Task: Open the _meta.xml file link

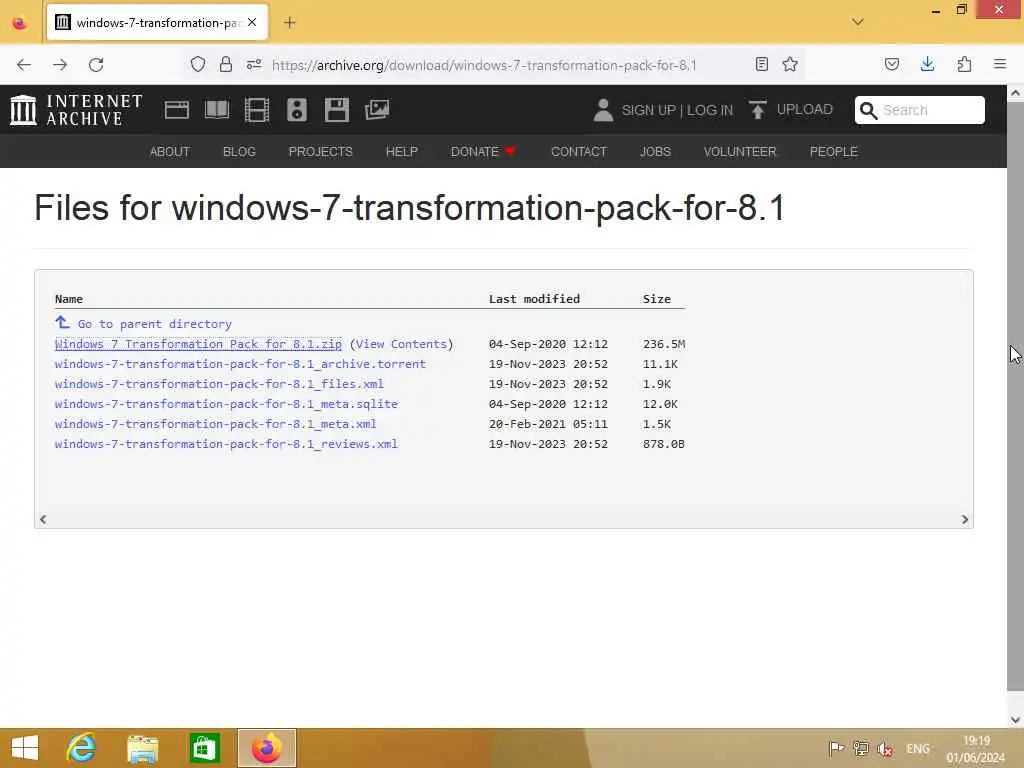Action: 216,424
